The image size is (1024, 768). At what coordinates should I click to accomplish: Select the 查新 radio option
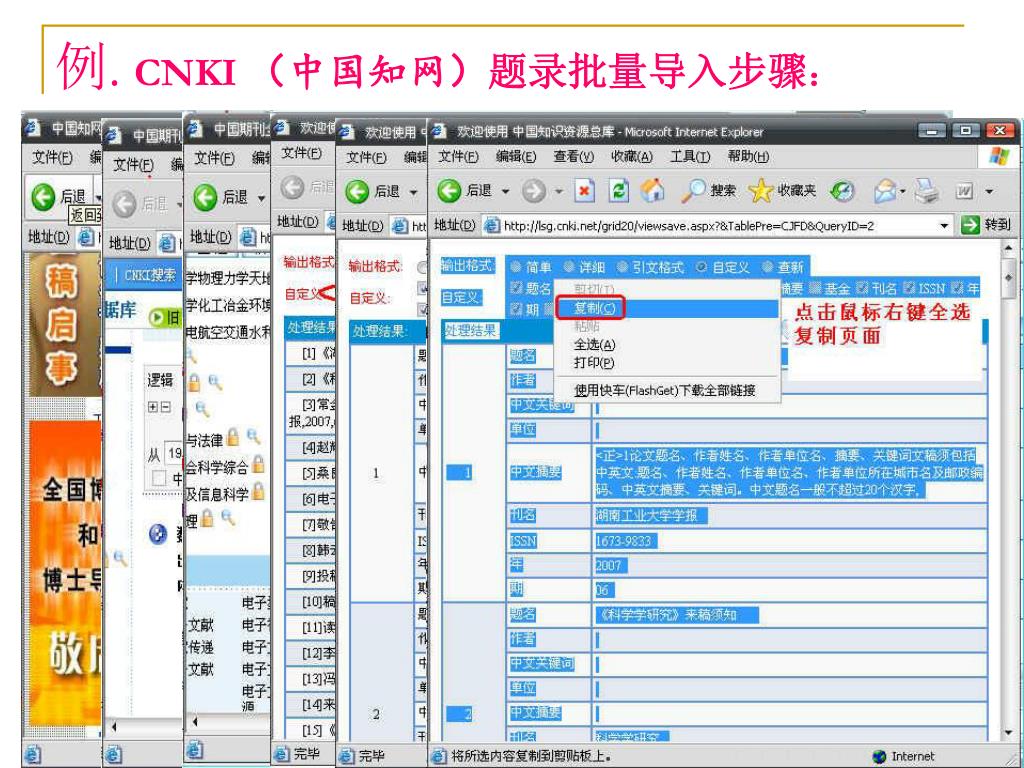(768, 267)
